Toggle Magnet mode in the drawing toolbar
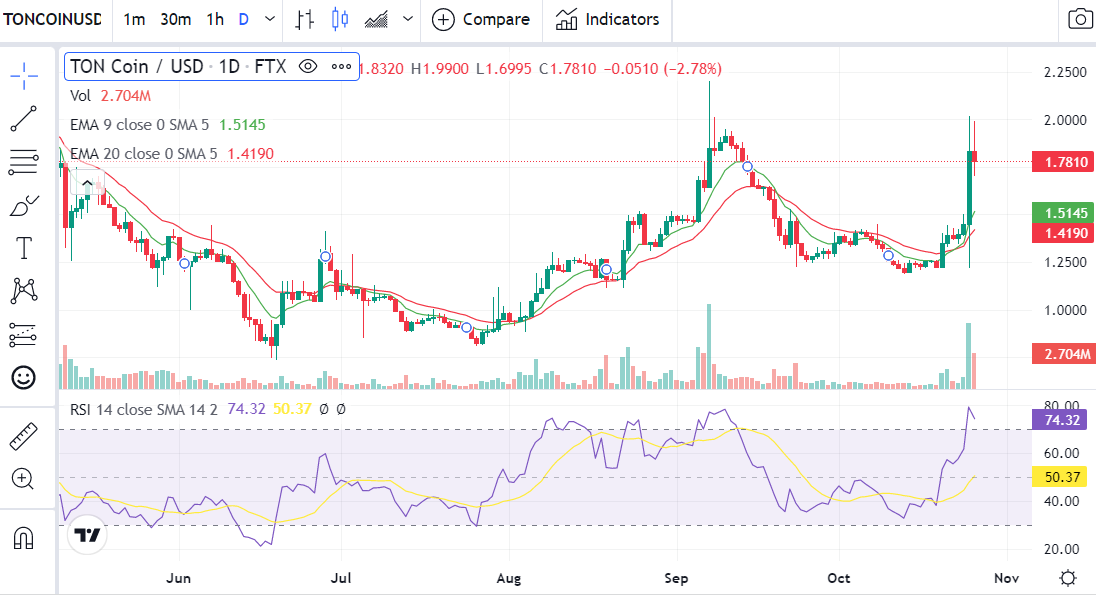 [x=24, y=537]
